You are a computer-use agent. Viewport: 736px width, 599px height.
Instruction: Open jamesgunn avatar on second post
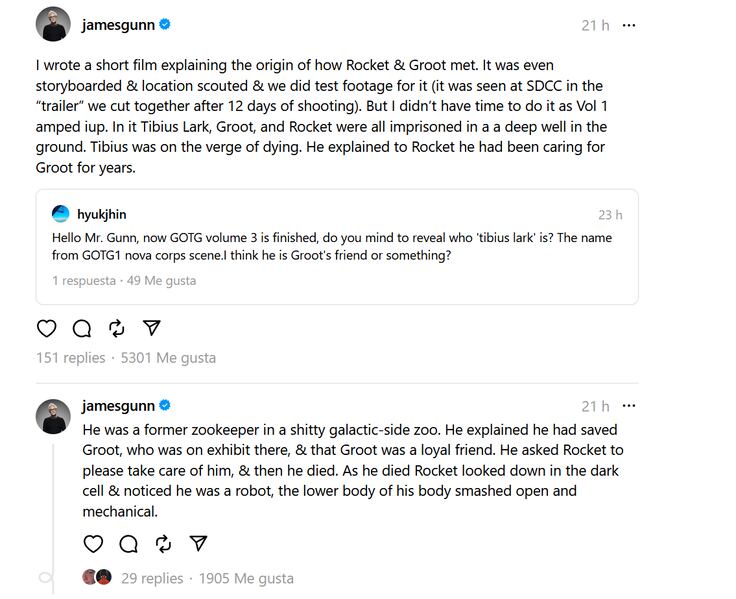pos(53,415)
